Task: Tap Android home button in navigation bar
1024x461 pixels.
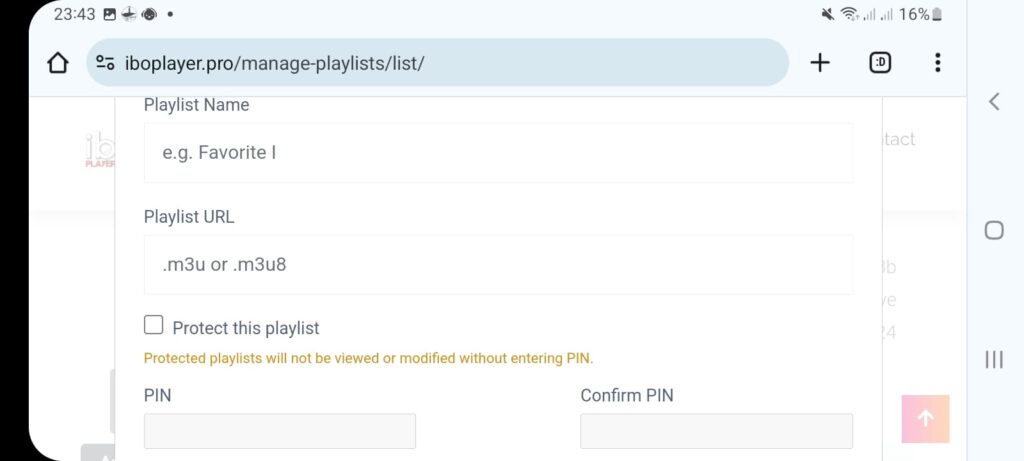Action: tap(994, 230)
